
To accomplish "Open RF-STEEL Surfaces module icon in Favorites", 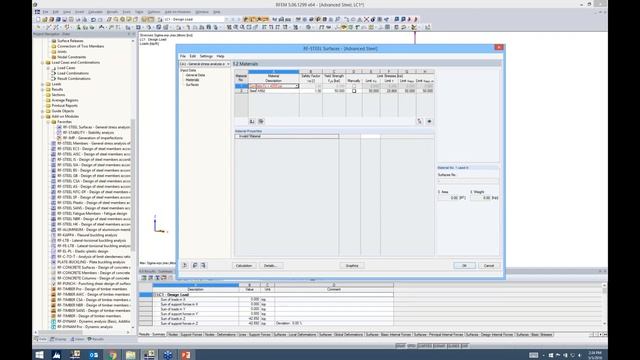I will pos(59,127).
